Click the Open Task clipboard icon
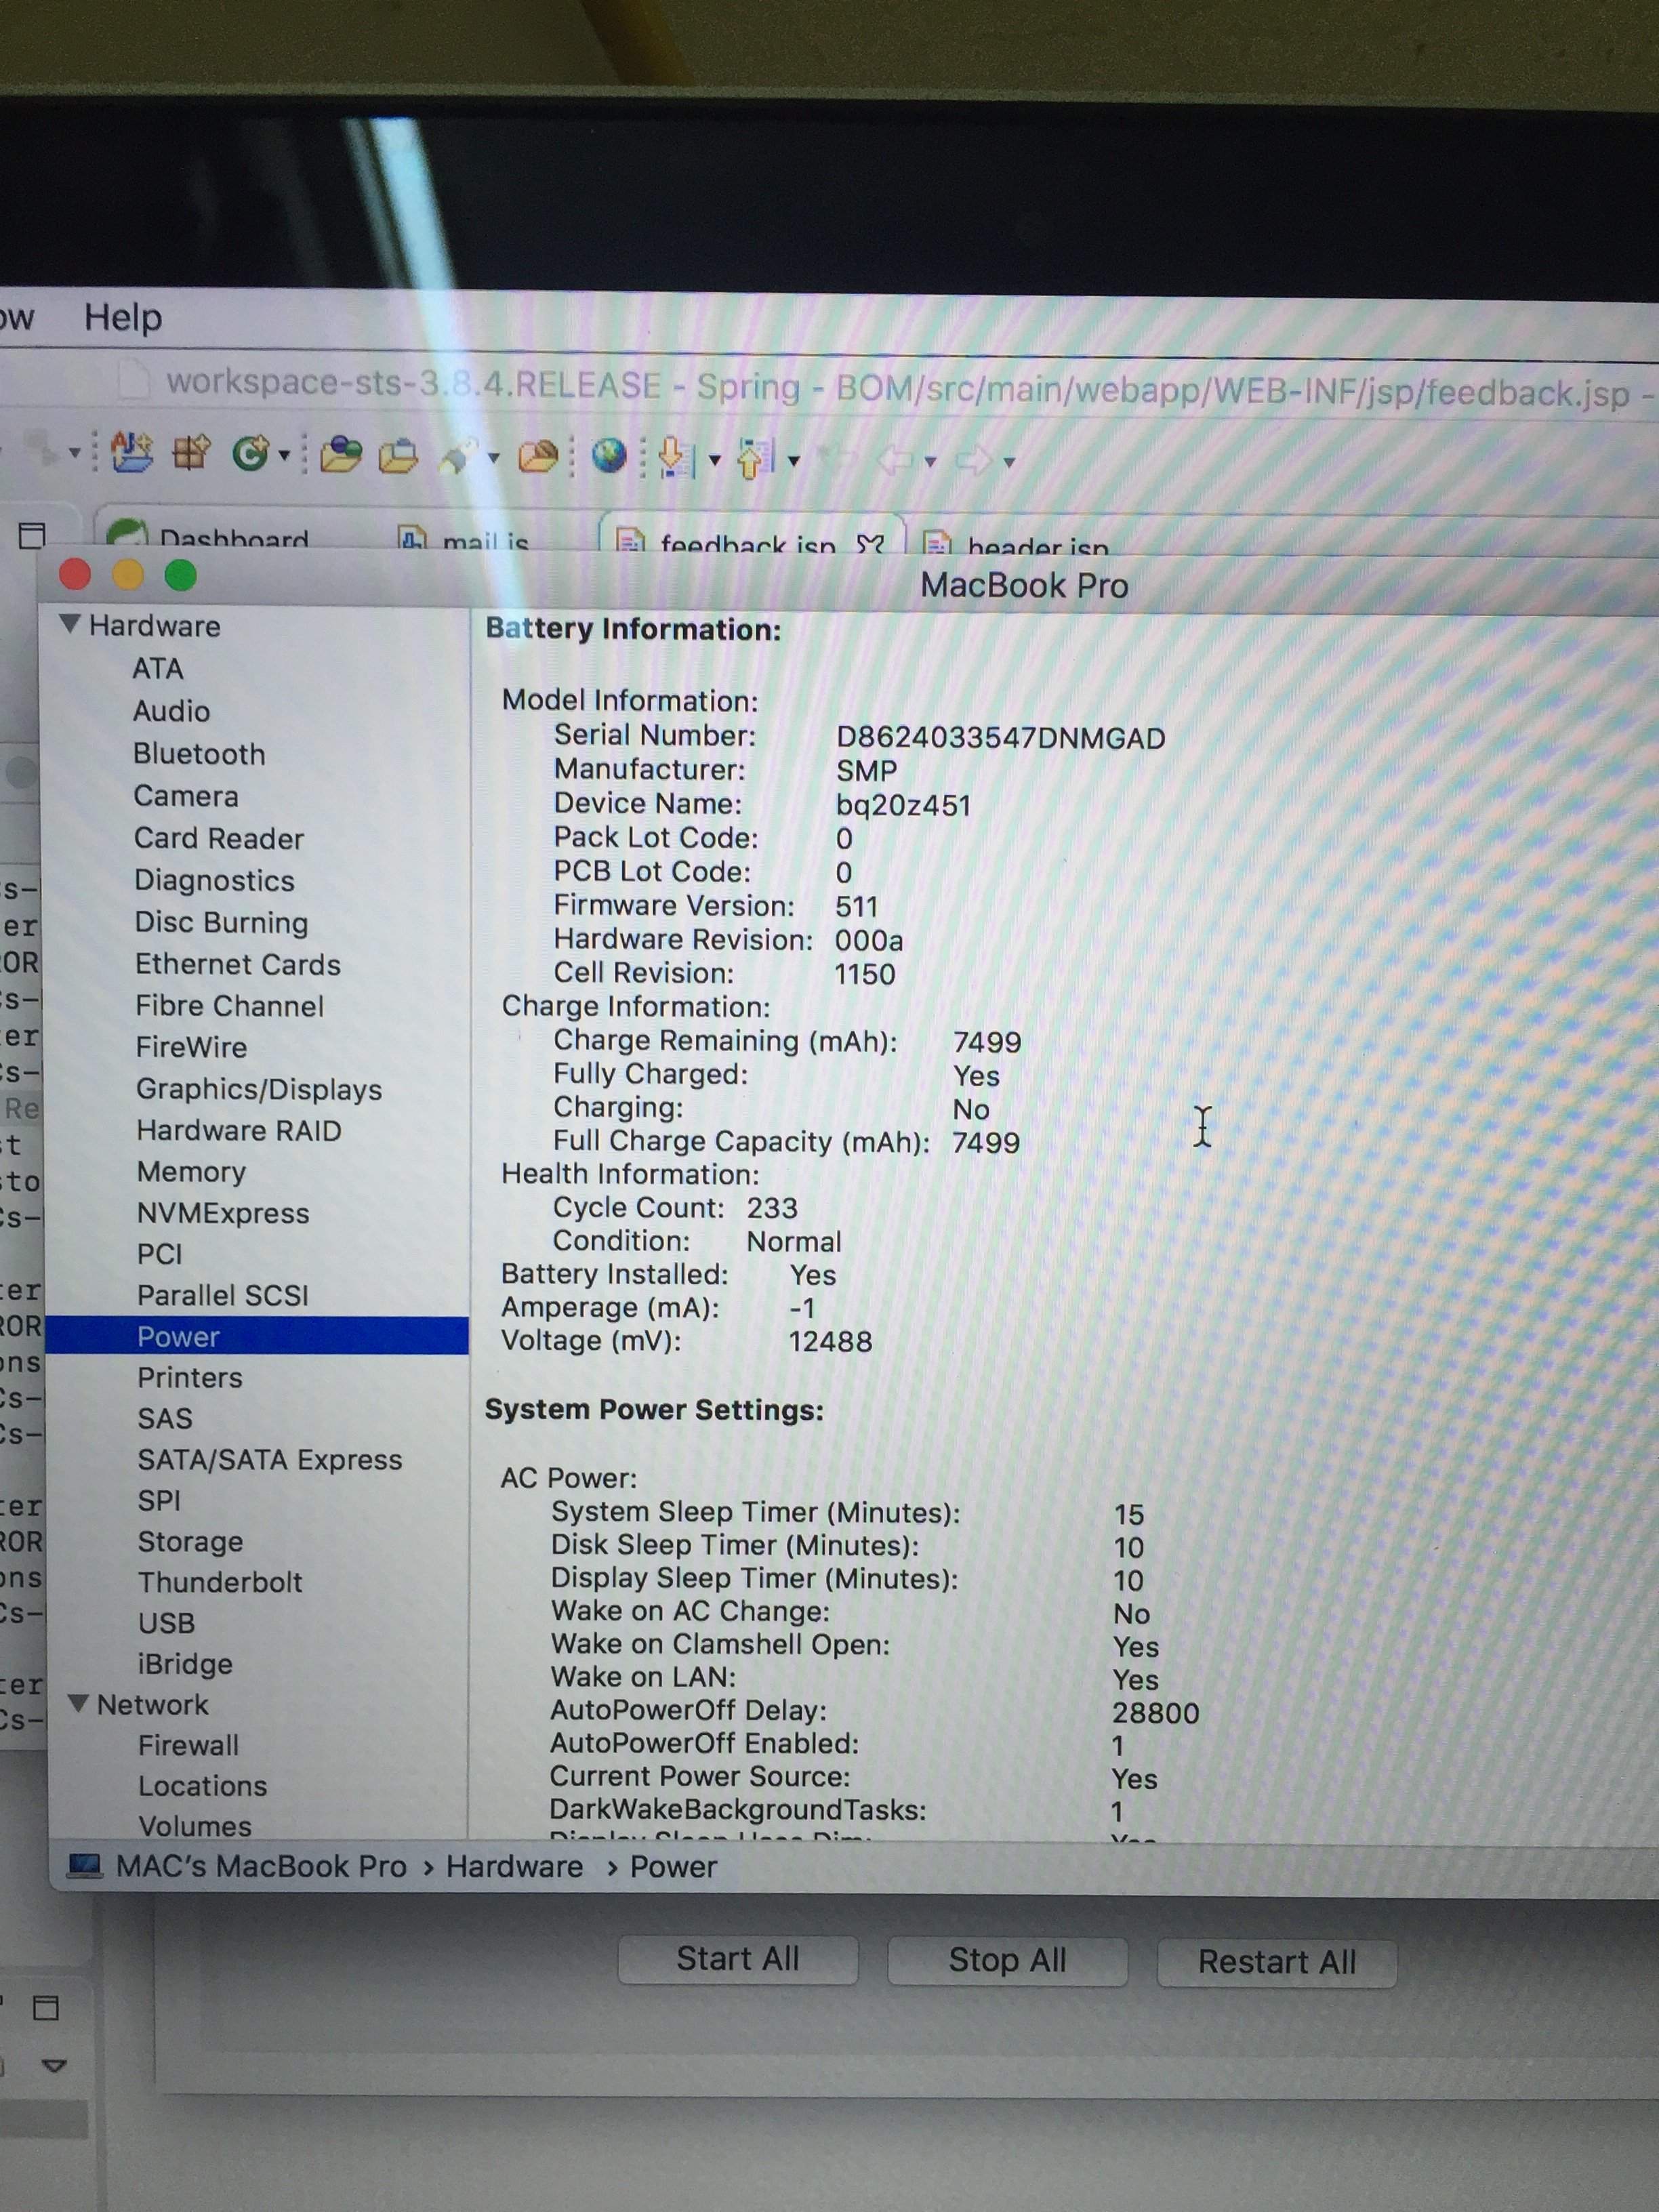1659x2212 pixels. click(x=398, y=457)
